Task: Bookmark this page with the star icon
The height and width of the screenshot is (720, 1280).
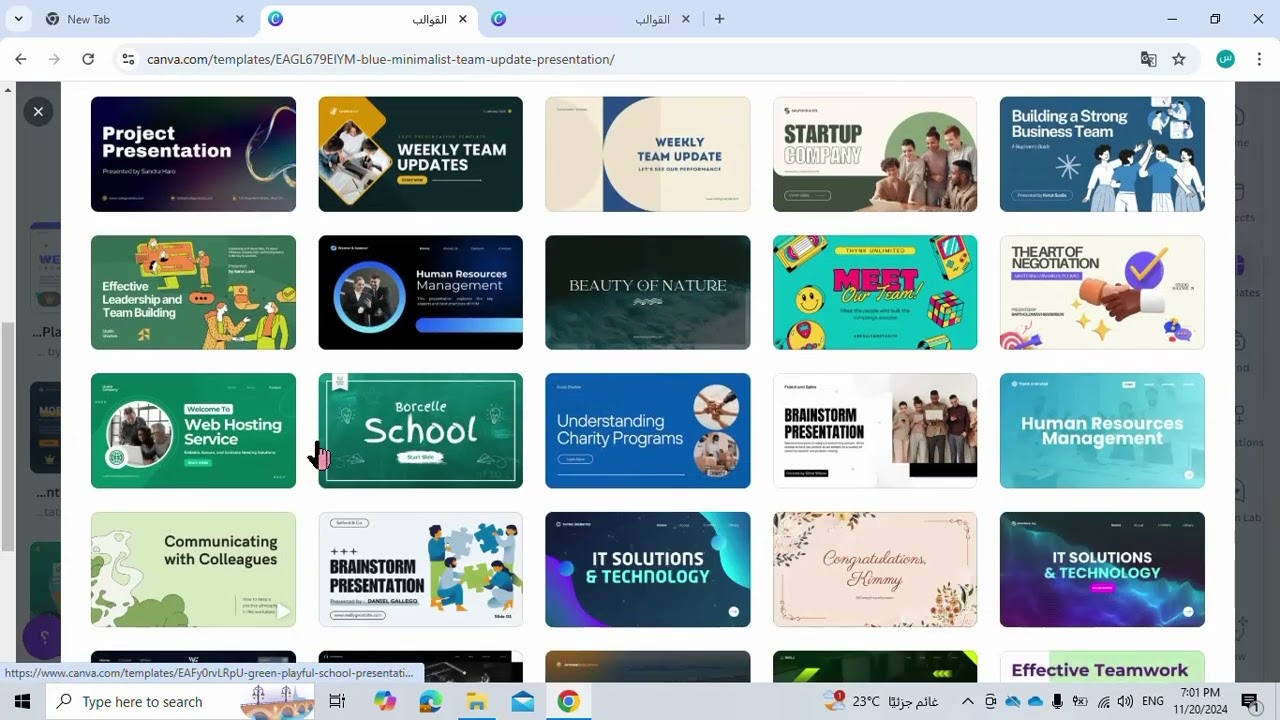Action: pos(1179,59)
